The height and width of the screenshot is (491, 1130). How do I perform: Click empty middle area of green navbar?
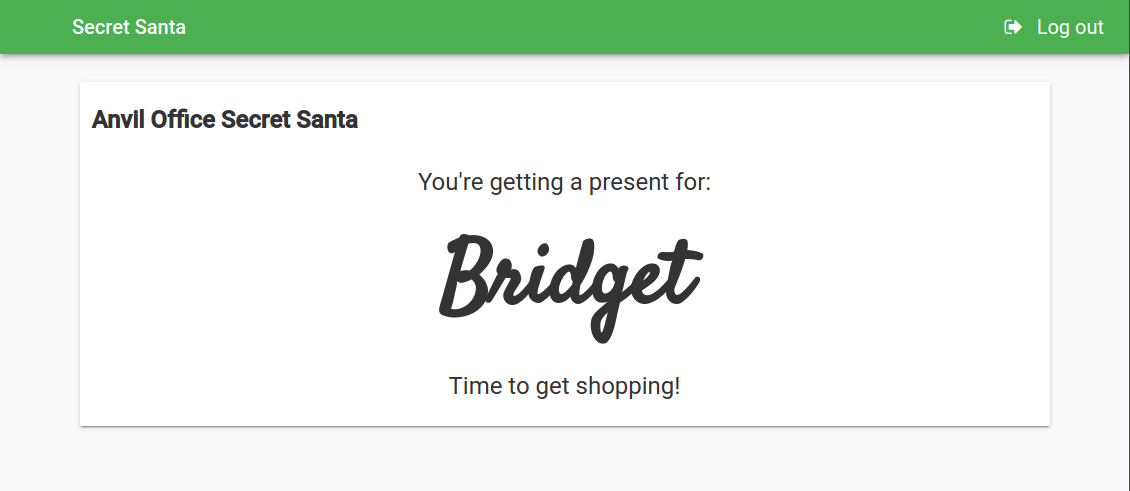point(590,27)
